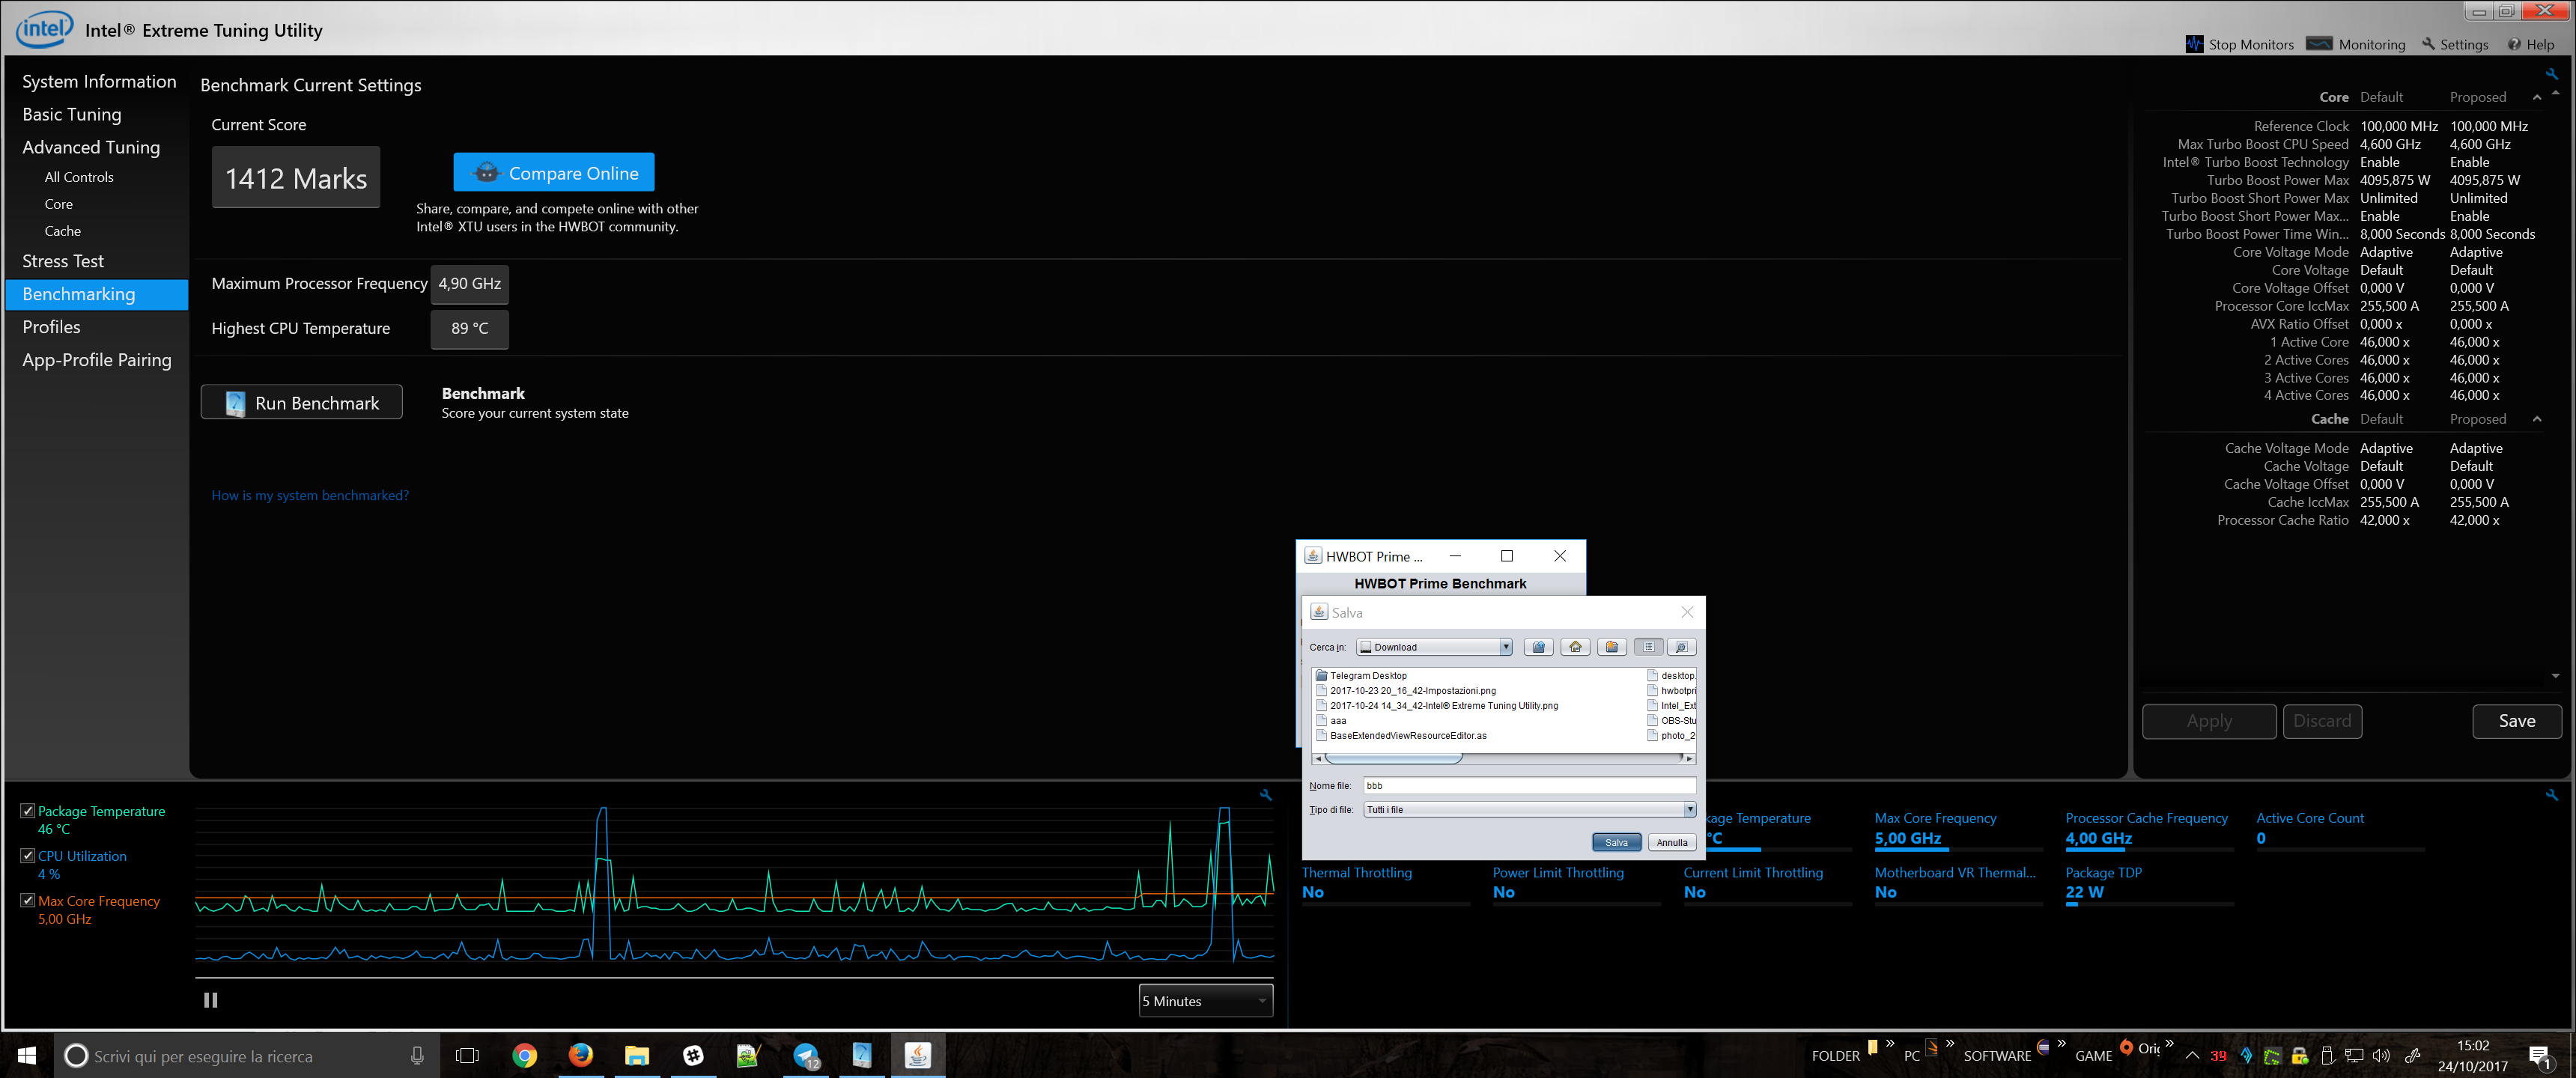Open the volume control in system tray
2576x1078 pixels.
(2381, 1055)
